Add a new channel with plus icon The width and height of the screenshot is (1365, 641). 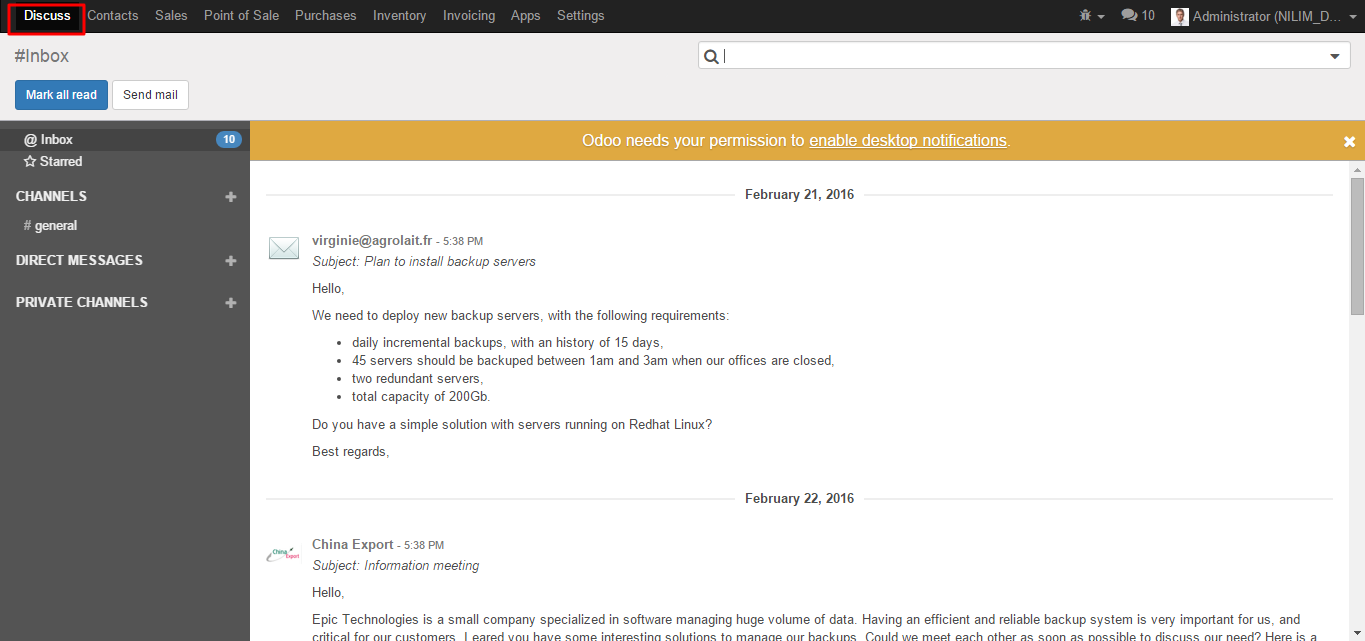[231, 197]
